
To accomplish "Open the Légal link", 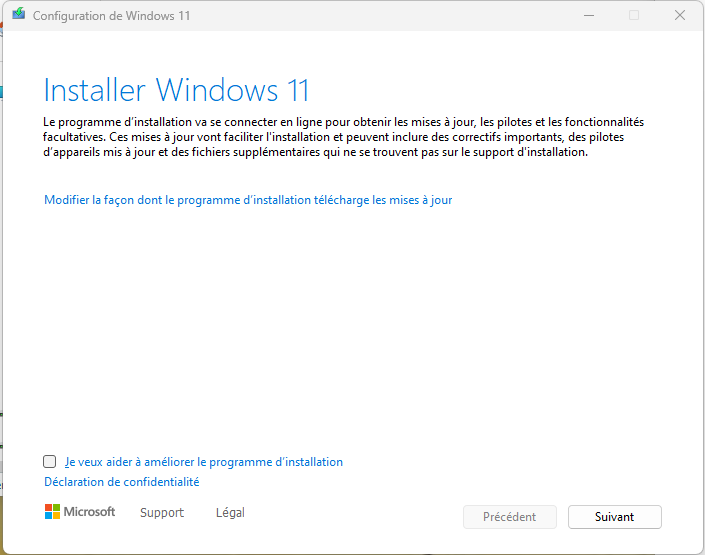I will (230, 513).
